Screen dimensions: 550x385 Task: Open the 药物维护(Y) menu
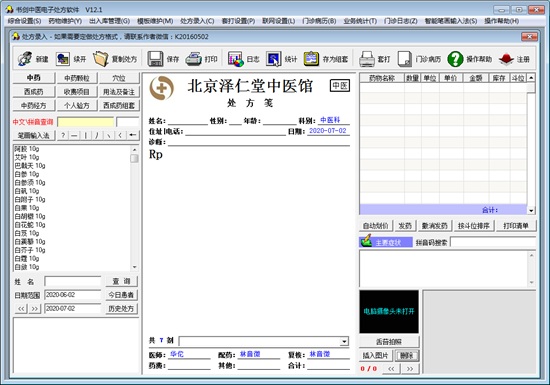pyautogui.click(x=65, y=21)
